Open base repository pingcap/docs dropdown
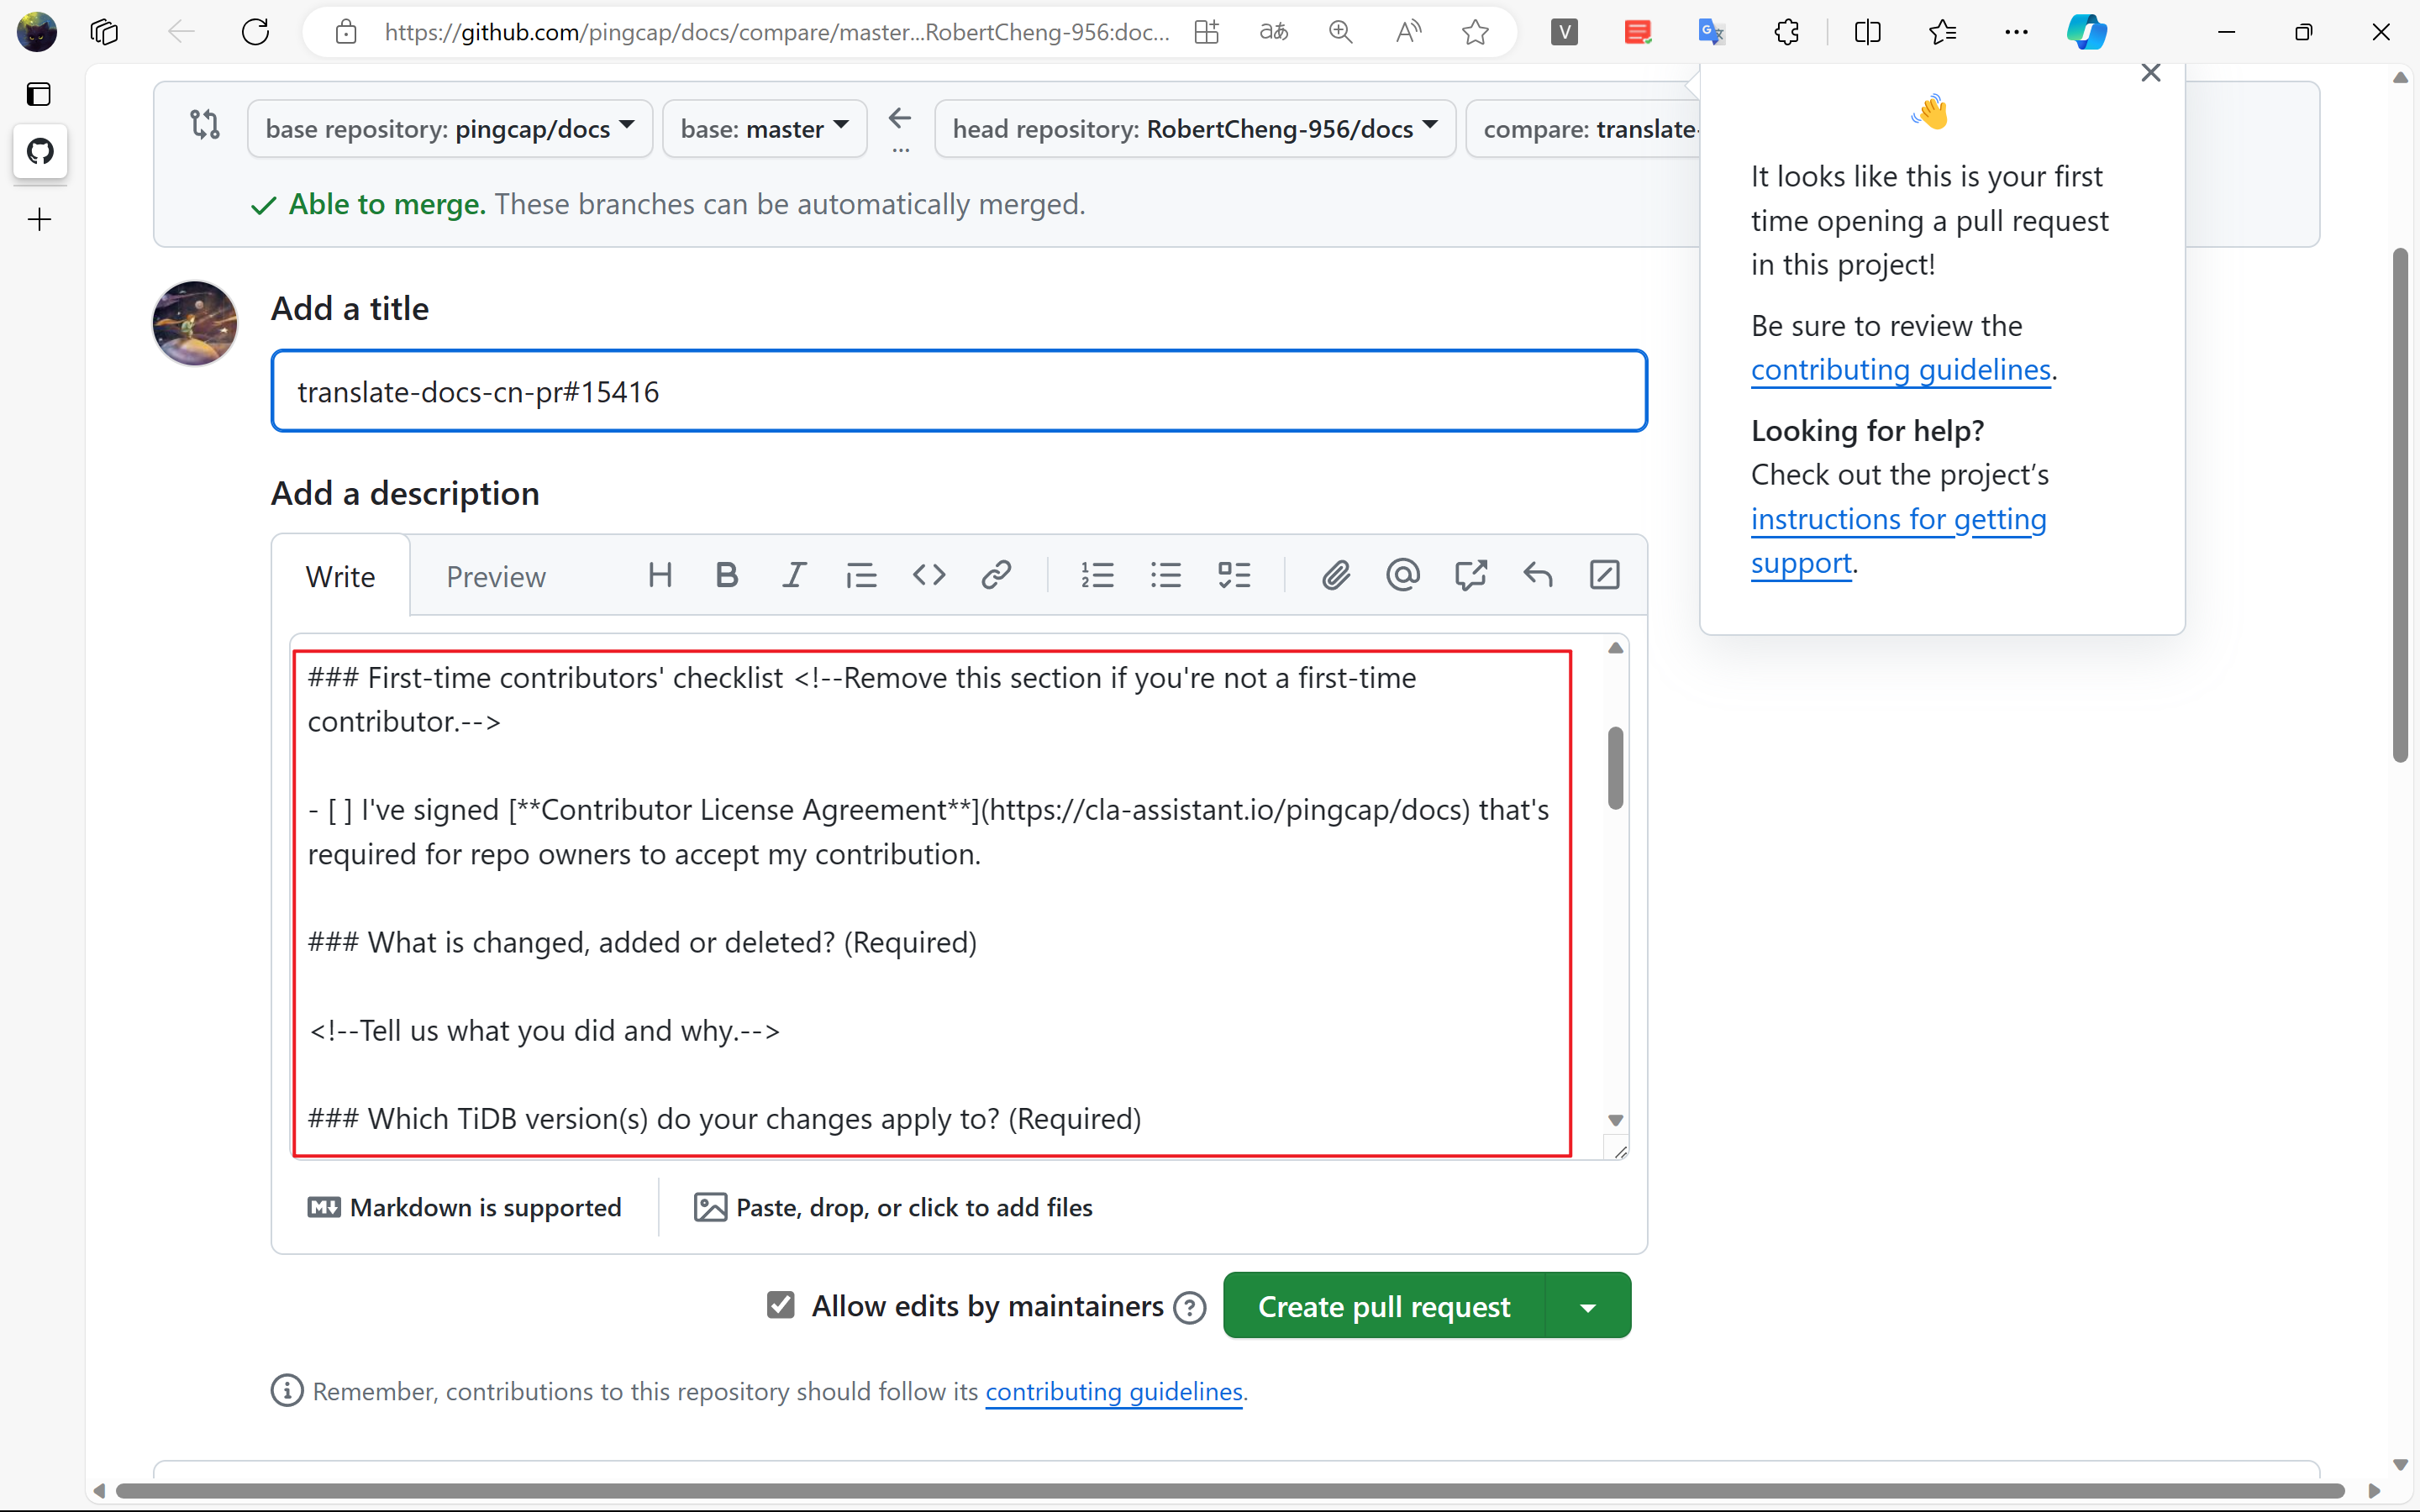This screenshot has height=1512, width=2420. click(x=449, y=128)
